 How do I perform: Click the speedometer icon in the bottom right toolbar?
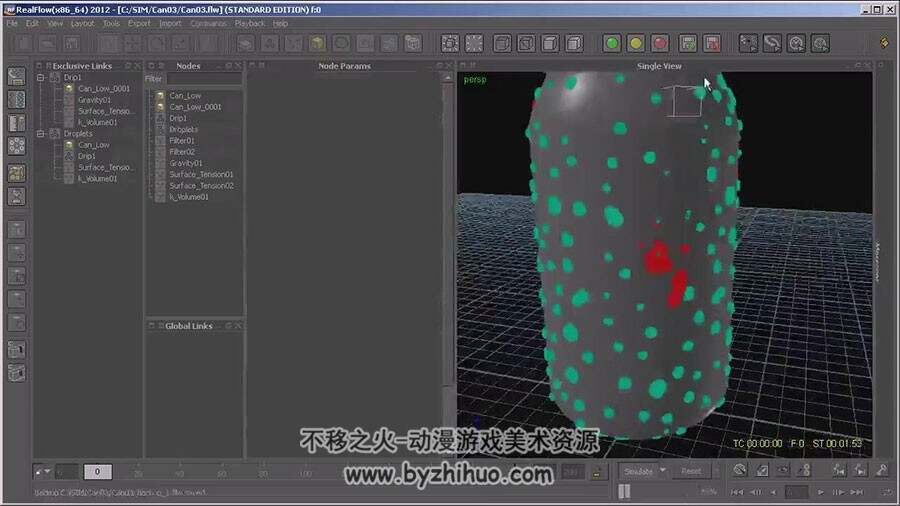click(740, 470)
